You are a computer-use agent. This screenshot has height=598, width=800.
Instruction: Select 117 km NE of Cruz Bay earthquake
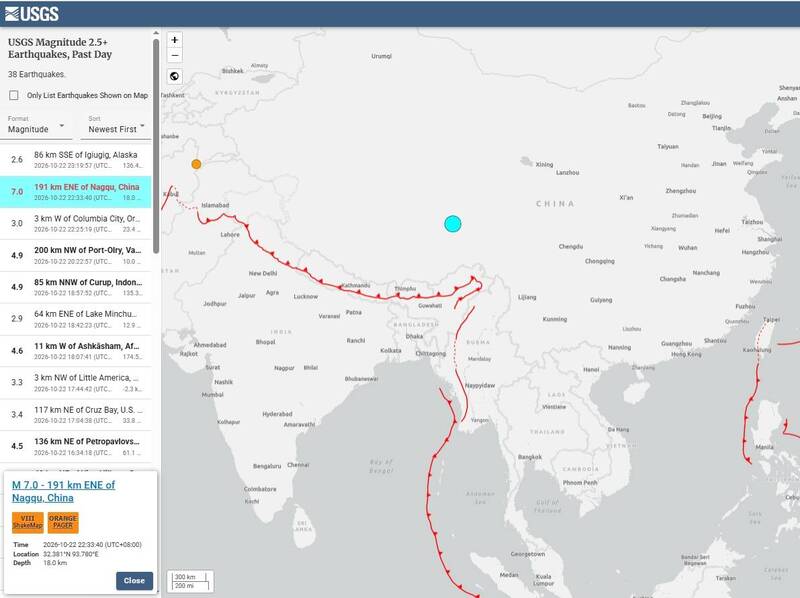[76, 415]
